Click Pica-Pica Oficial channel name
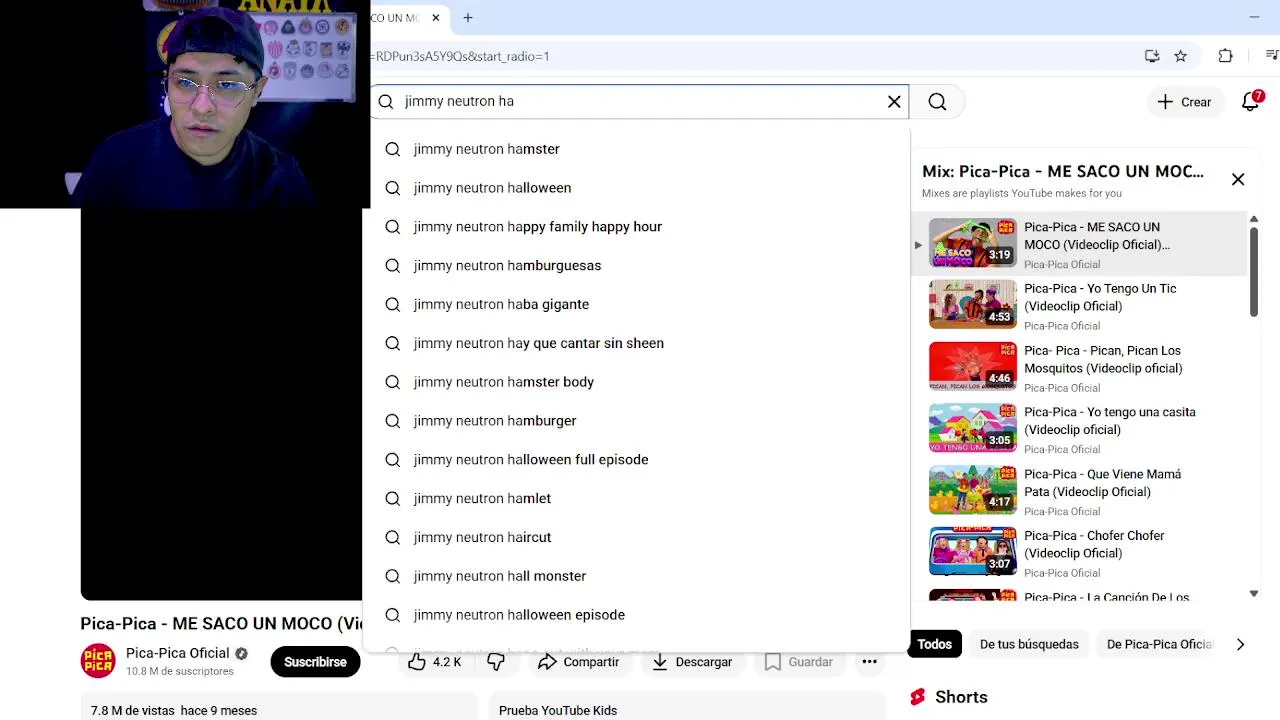 tap(178, 653)
